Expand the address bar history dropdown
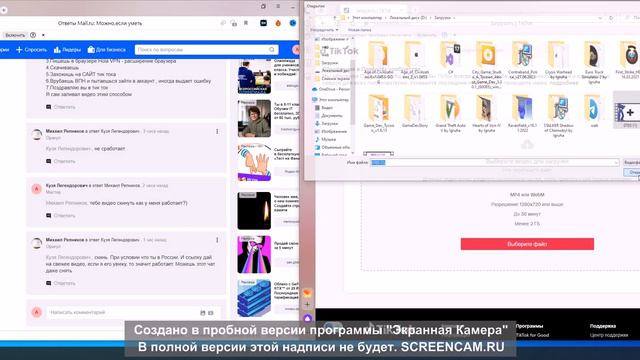 (600, 18)
